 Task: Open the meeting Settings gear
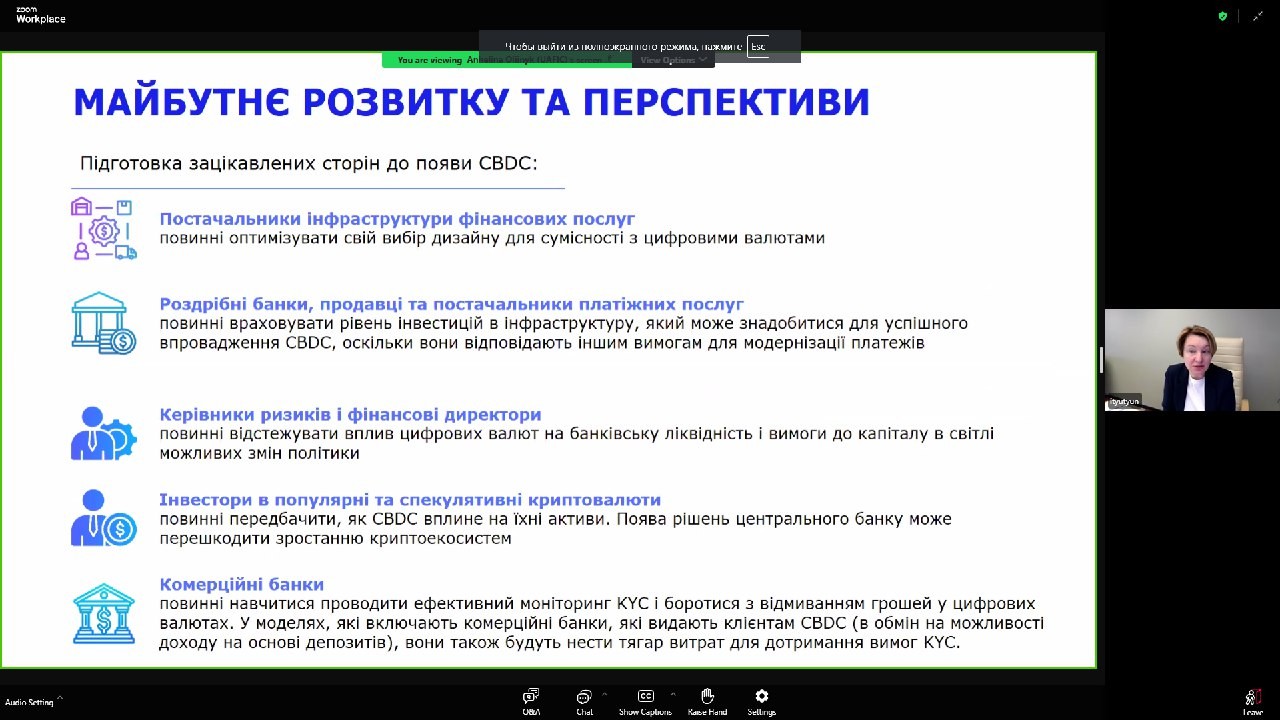761,702
